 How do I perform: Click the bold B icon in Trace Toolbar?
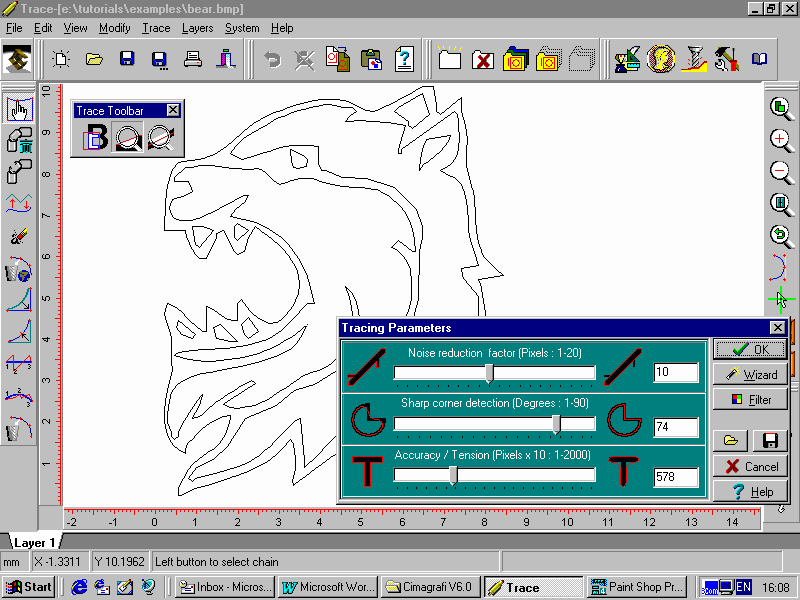[x=95, y=137]
